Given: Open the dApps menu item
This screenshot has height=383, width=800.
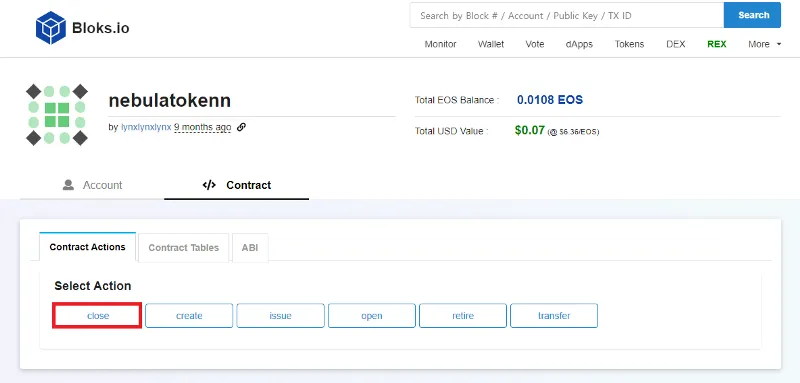Looking at the screenshot, I should click(x=579, y=44).
